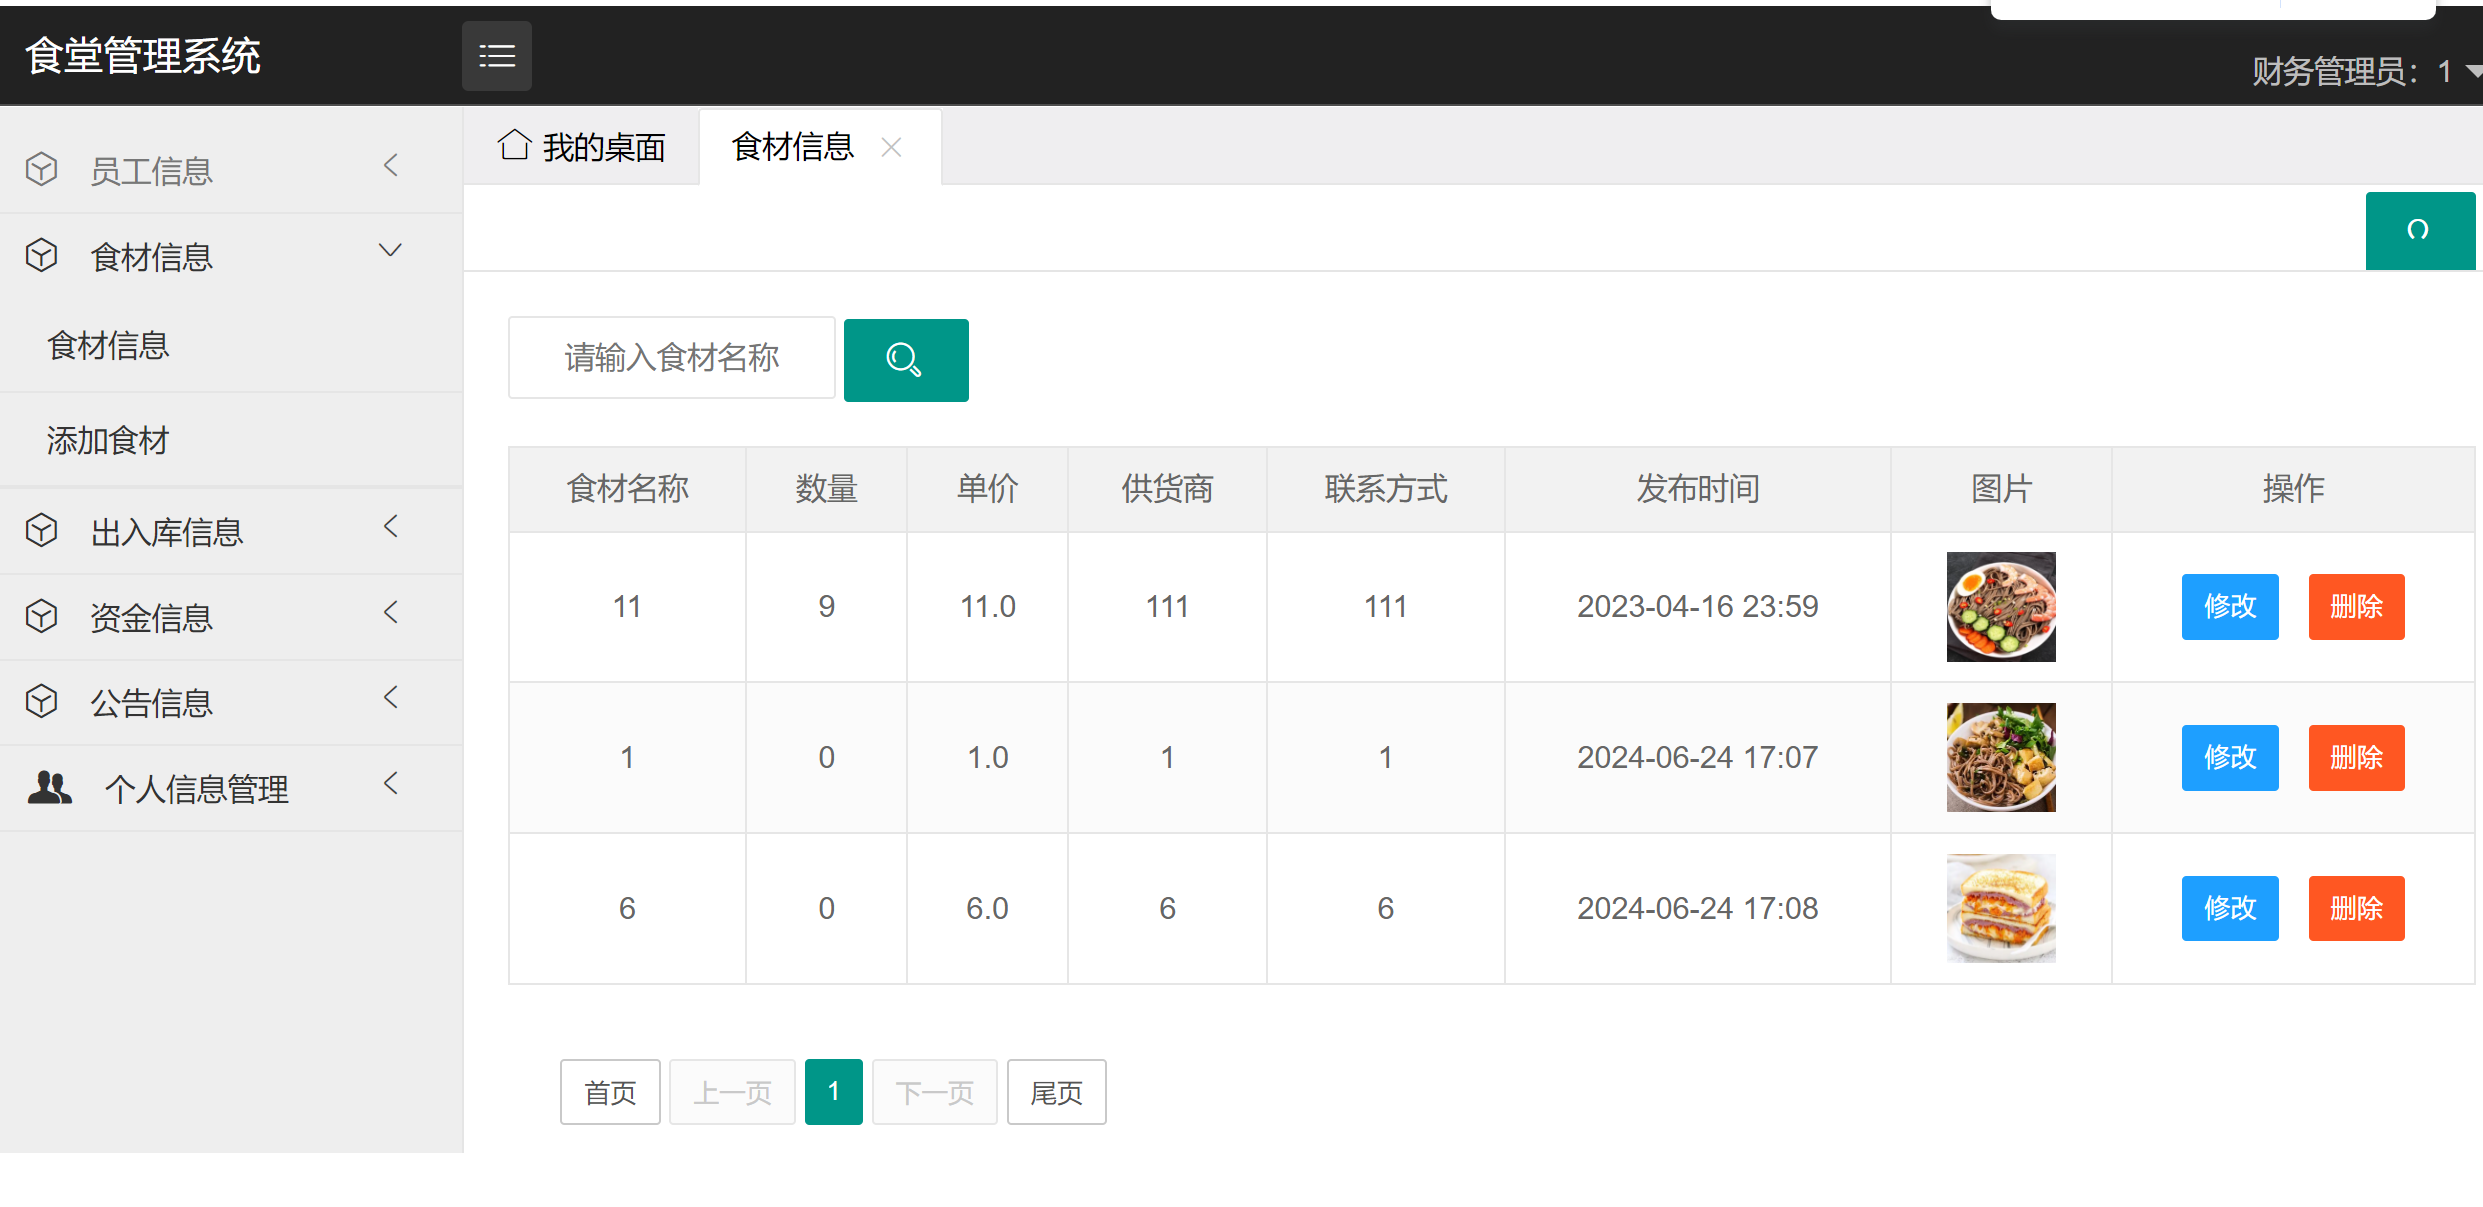Close the 食材信息 tab
Image resolution: width=2483 pixels, height=1207 pixels.
[891, 148]
